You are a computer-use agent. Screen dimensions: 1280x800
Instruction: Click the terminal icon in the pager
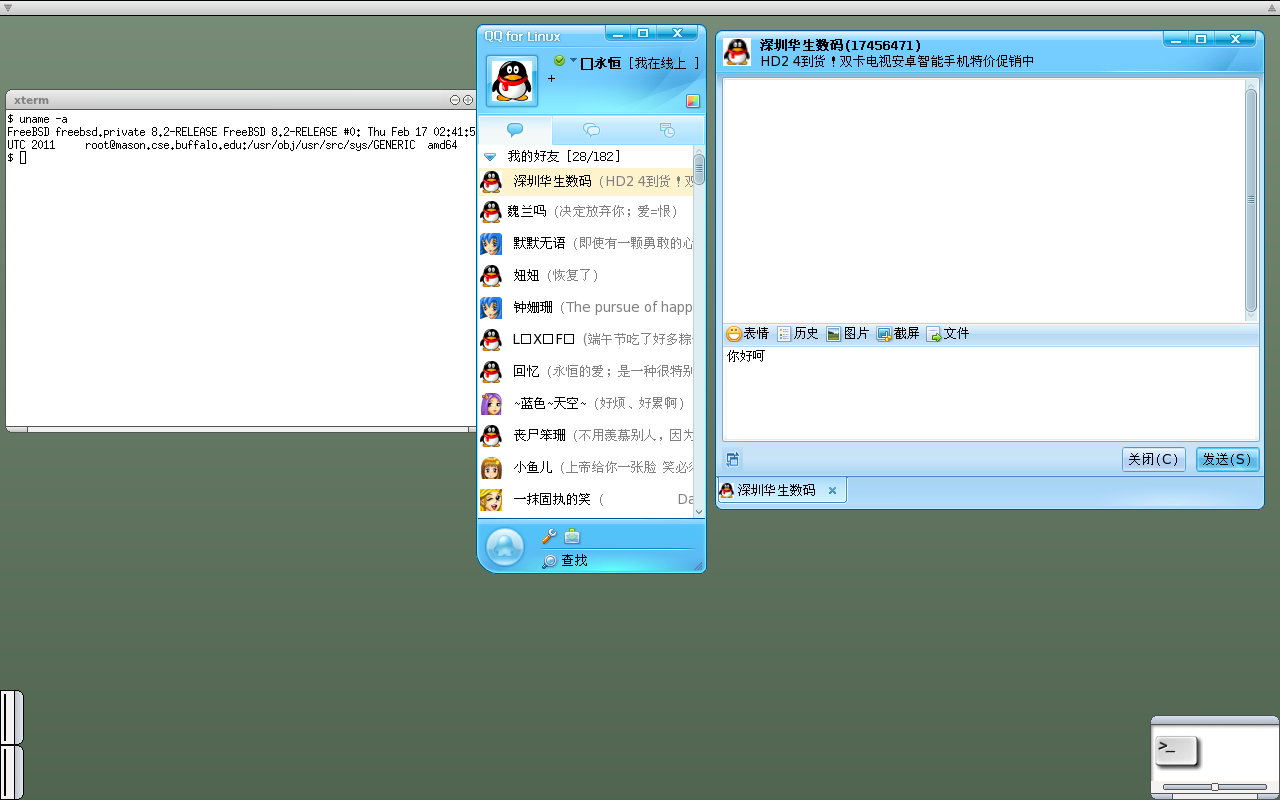(1176, 751)
